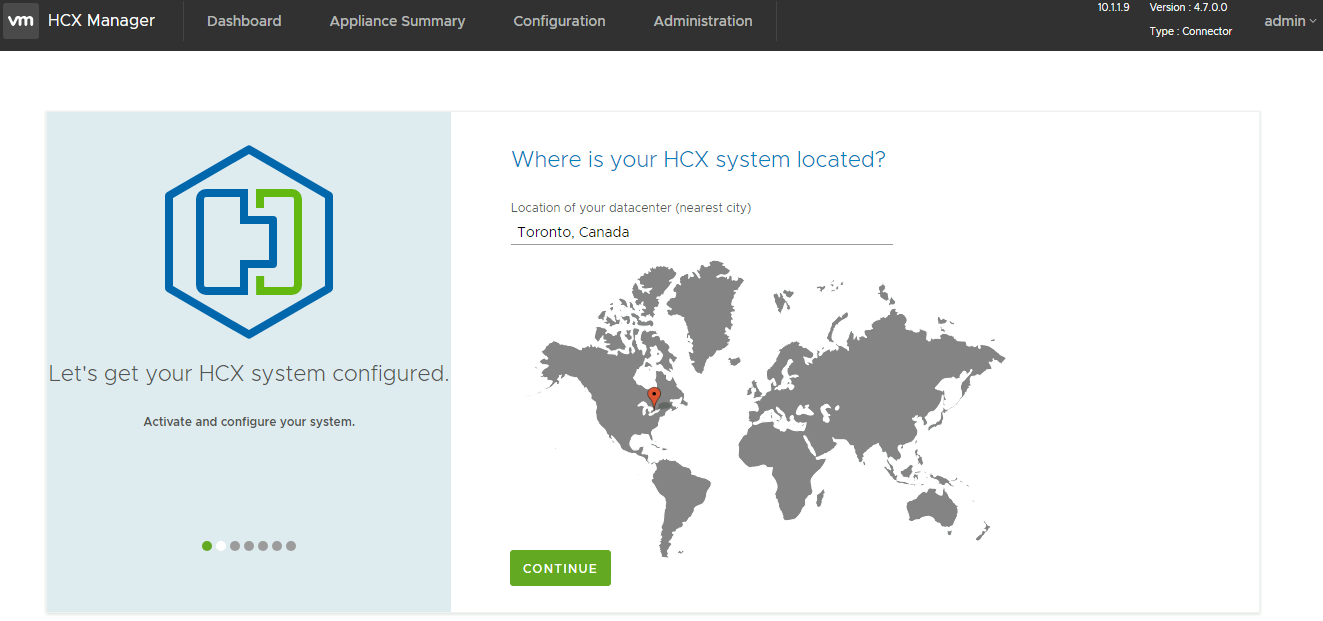Open the Dashboard tab
The width and height of the screenshot is (1323, 621).
244,20
